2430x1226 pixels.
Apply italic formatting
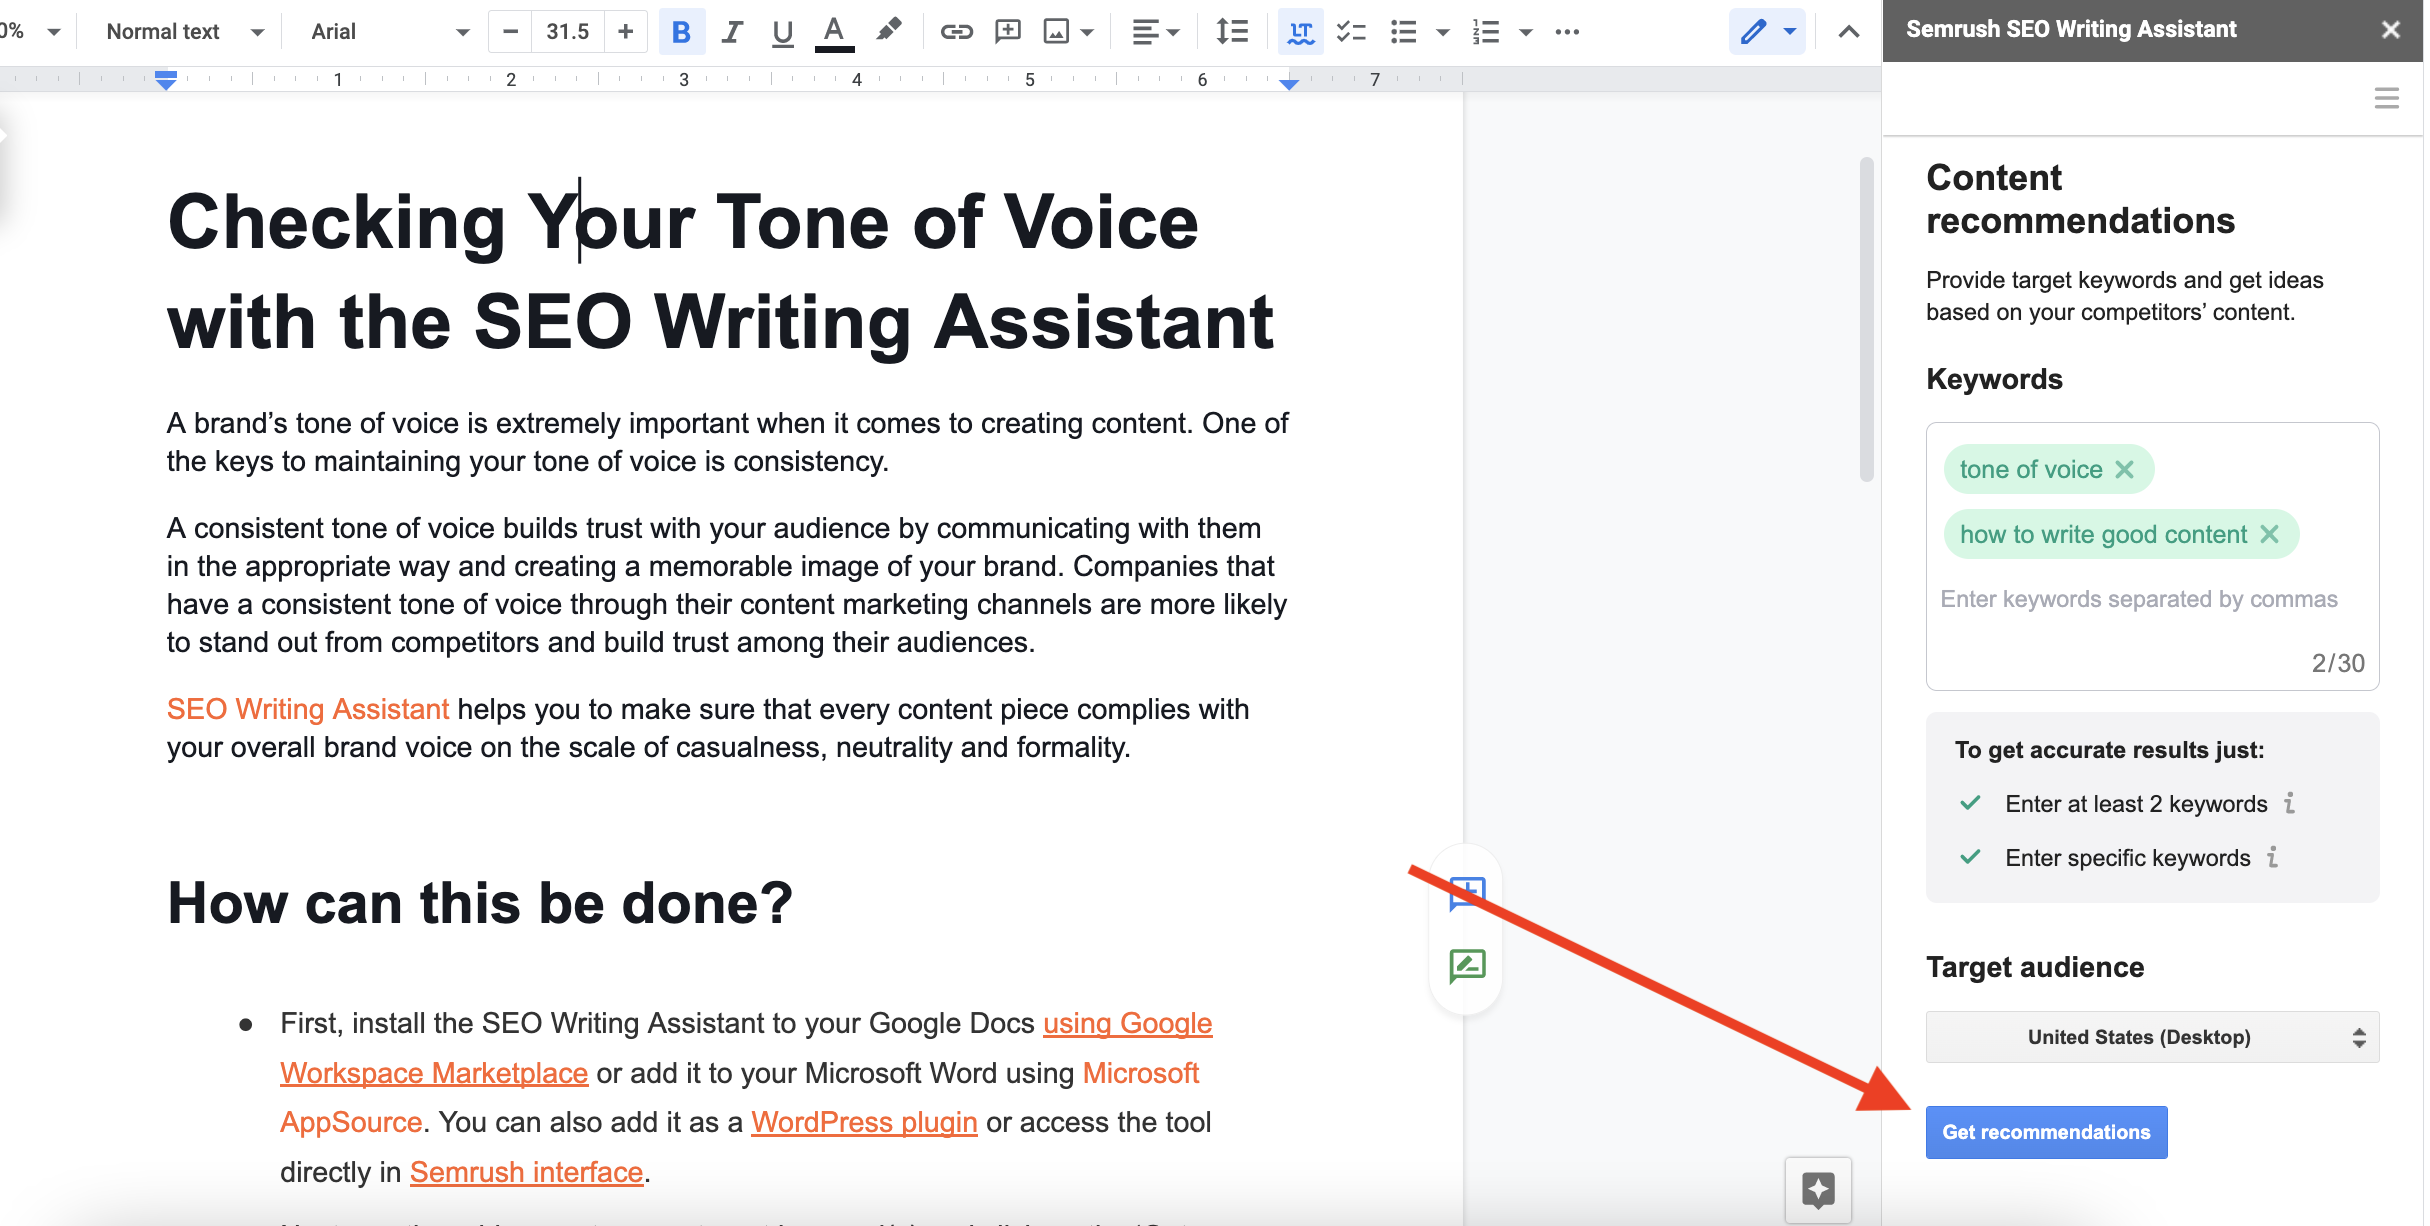point(732,32)
